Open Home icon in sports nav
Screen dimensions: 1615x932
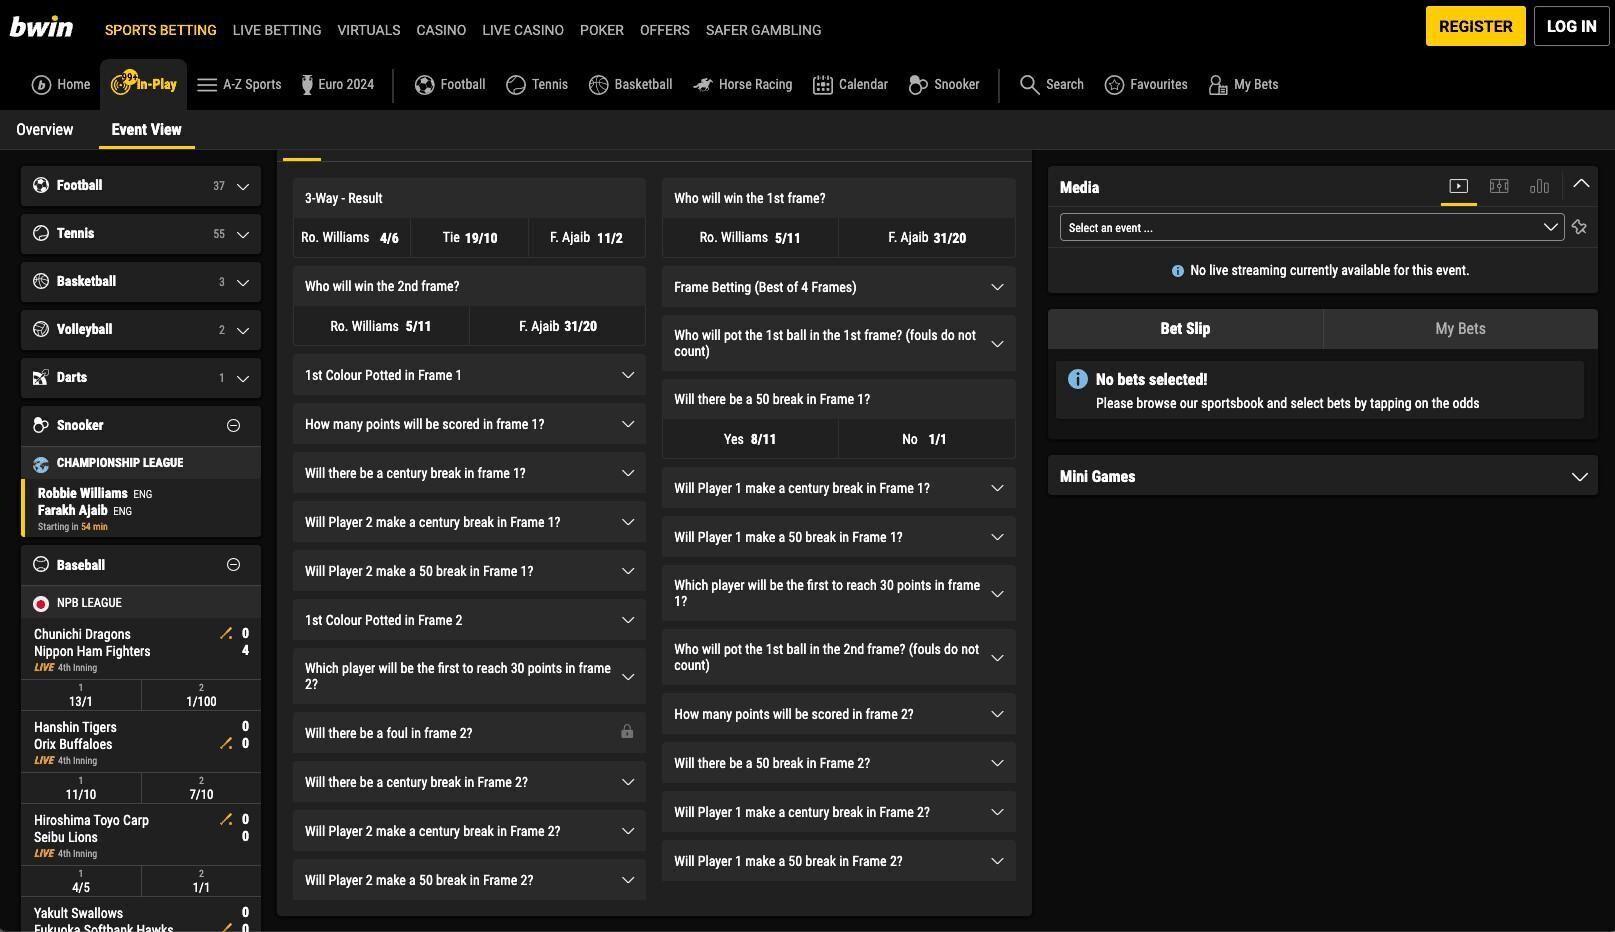[41, 85]
